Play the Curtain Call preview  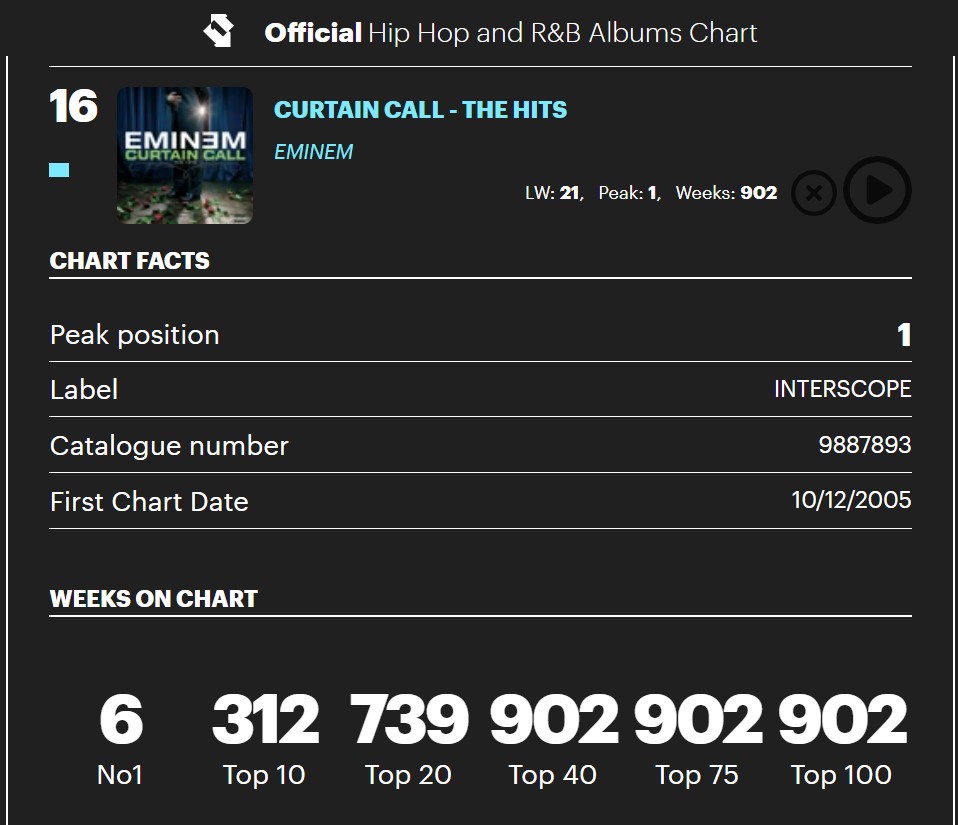tap(876, 191)
